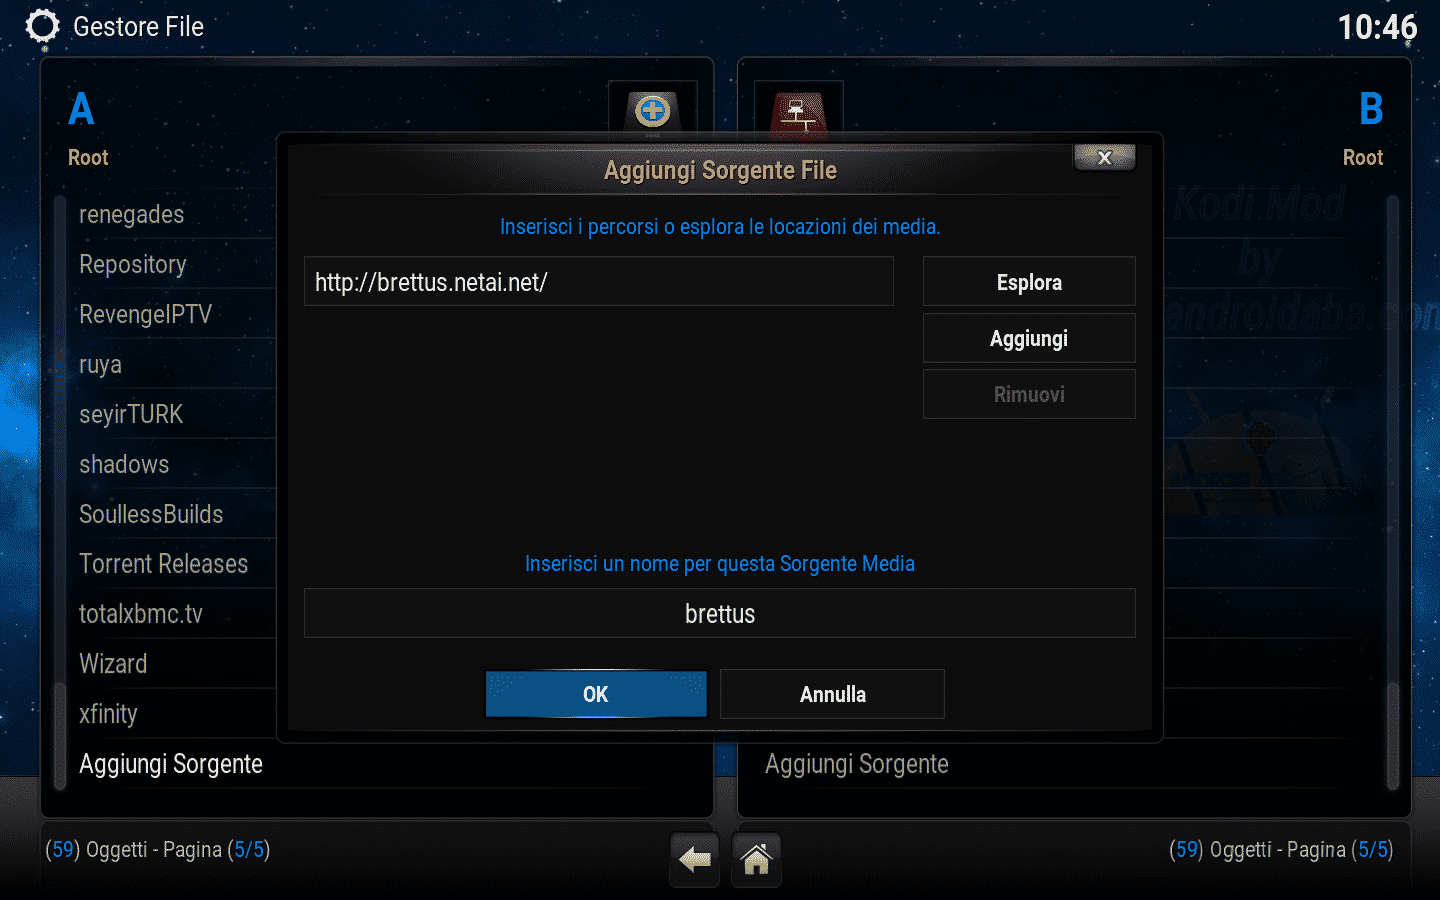The height and width of the screenshot is (900, 1440).
Task: Edit the brettus source name field
Action: (720, 613)
